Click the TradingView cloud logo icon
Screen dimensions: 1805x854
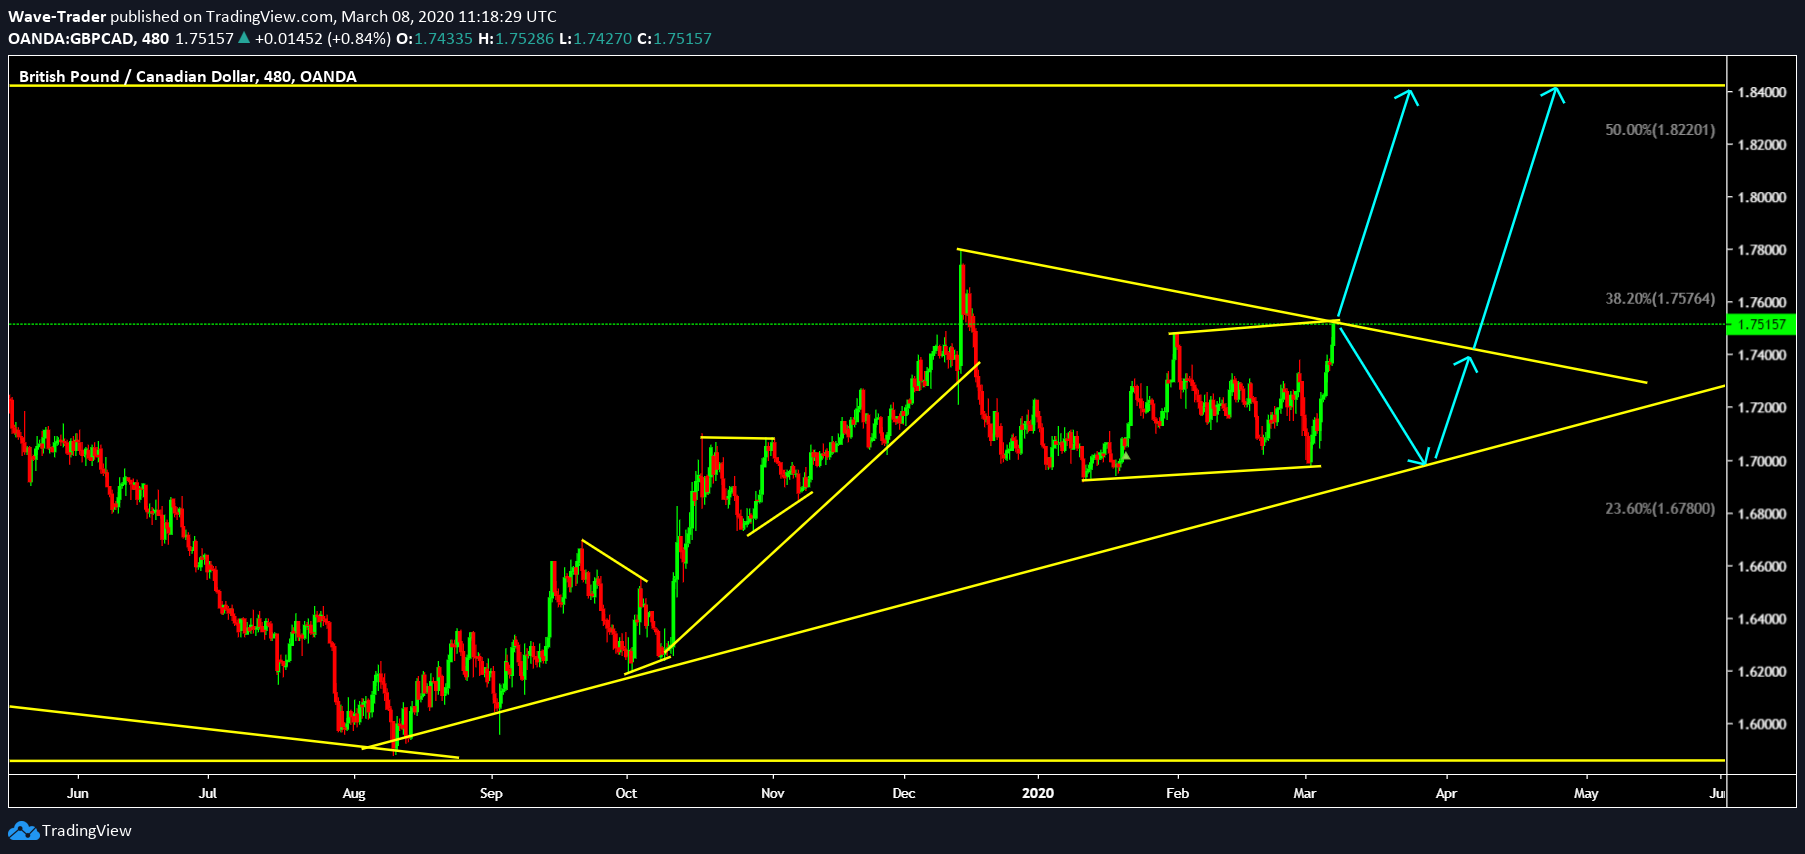23,831
